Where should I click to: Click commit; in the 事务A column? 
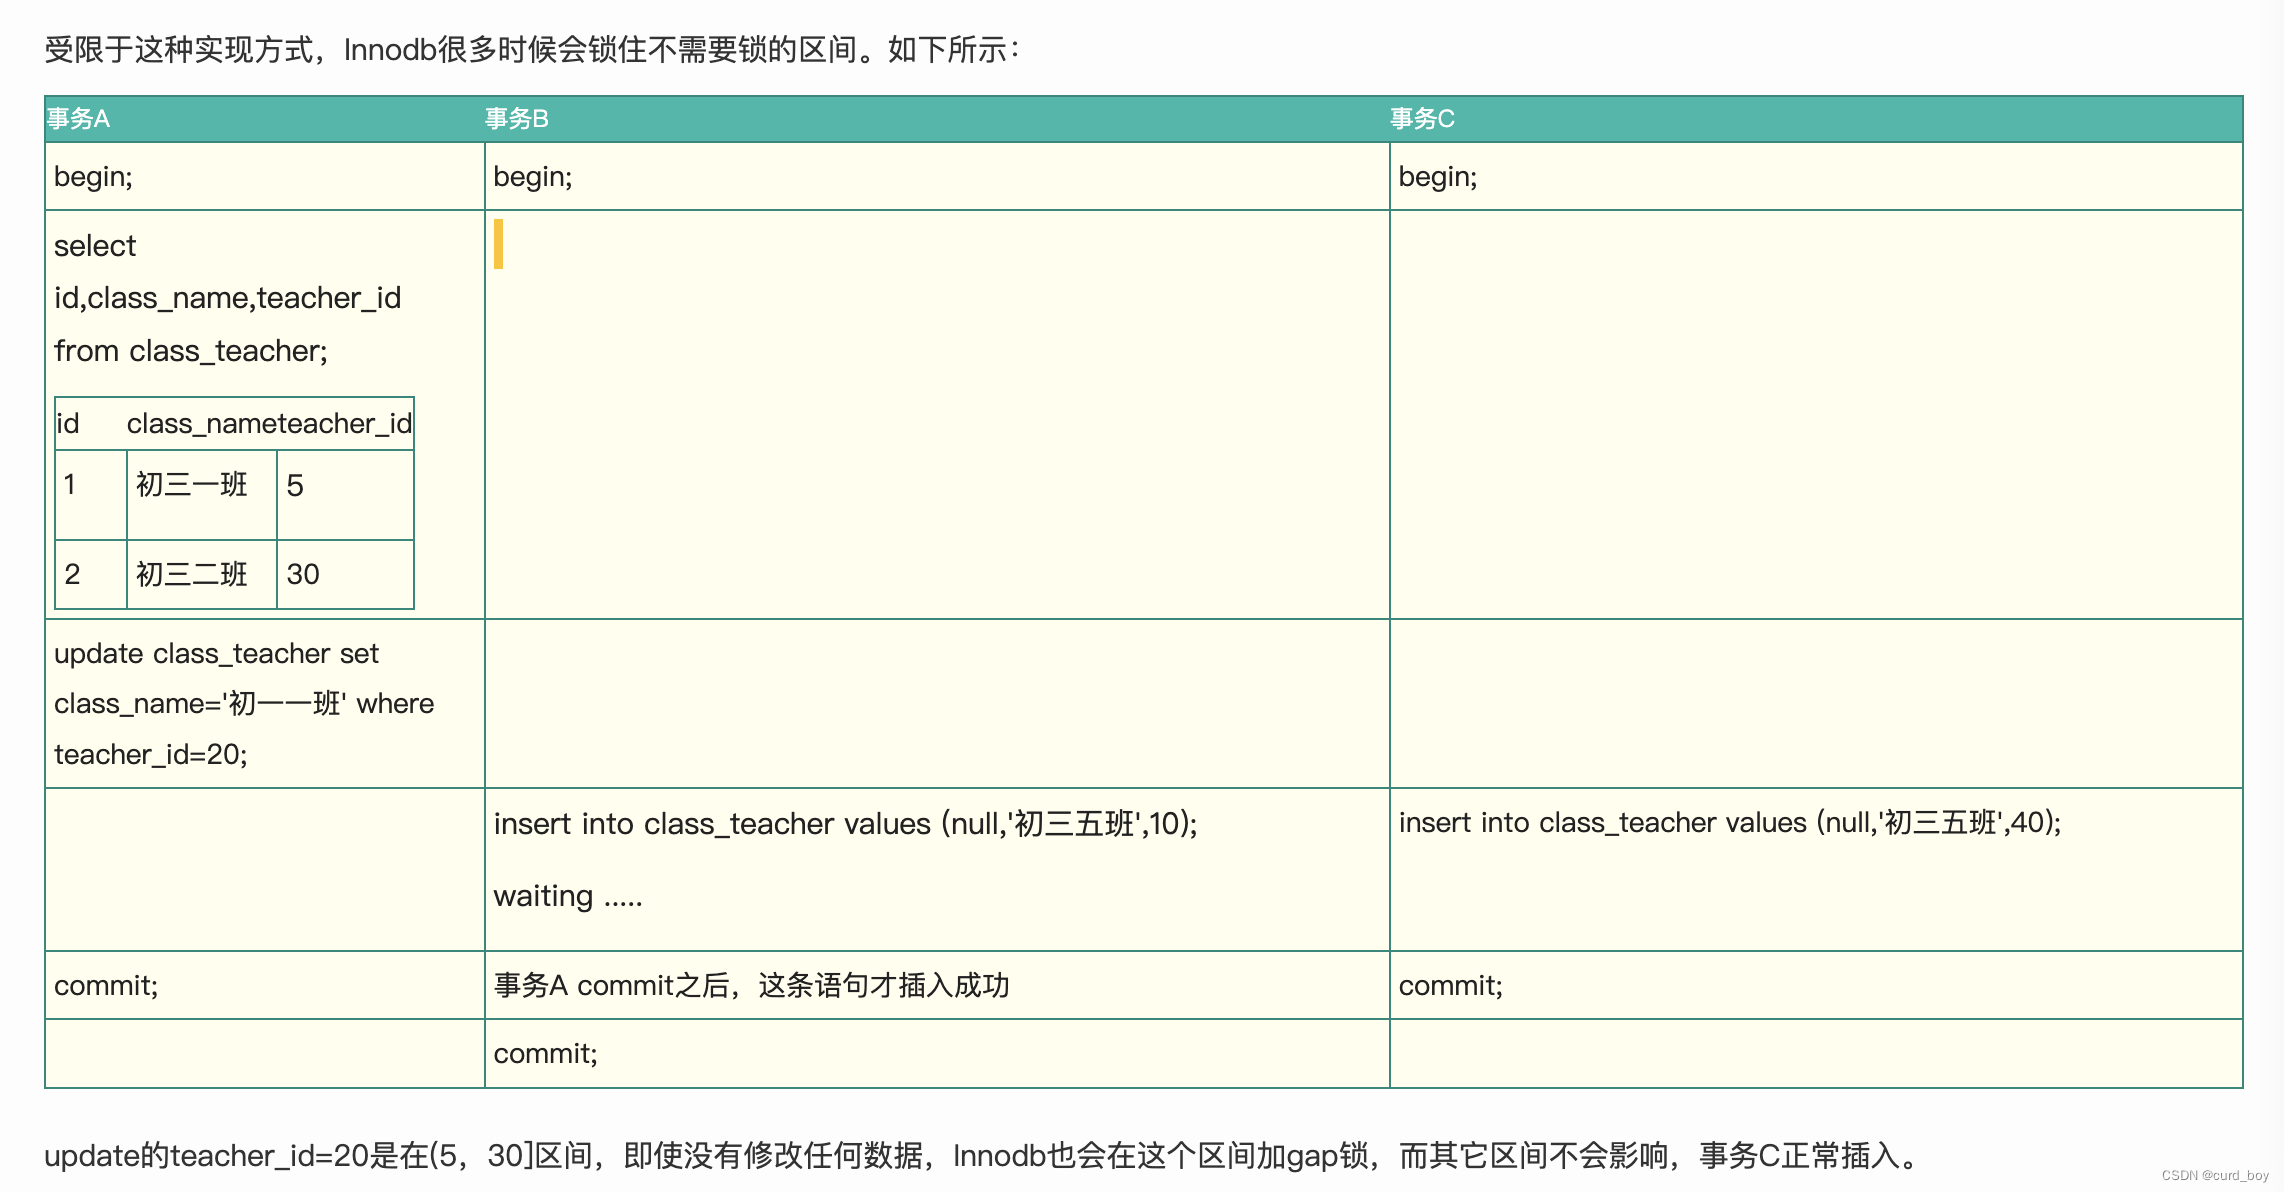point(106,986)
